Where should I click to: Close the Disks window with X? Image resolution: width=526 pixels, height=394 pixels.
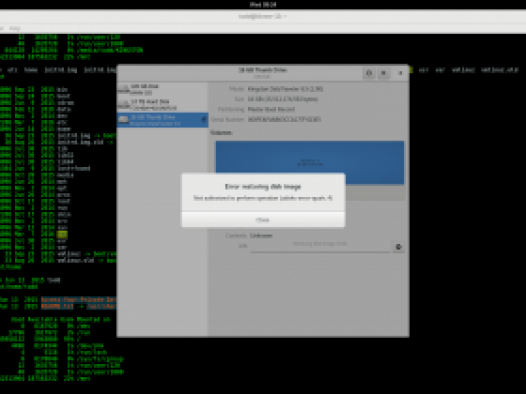pos(400,73)
